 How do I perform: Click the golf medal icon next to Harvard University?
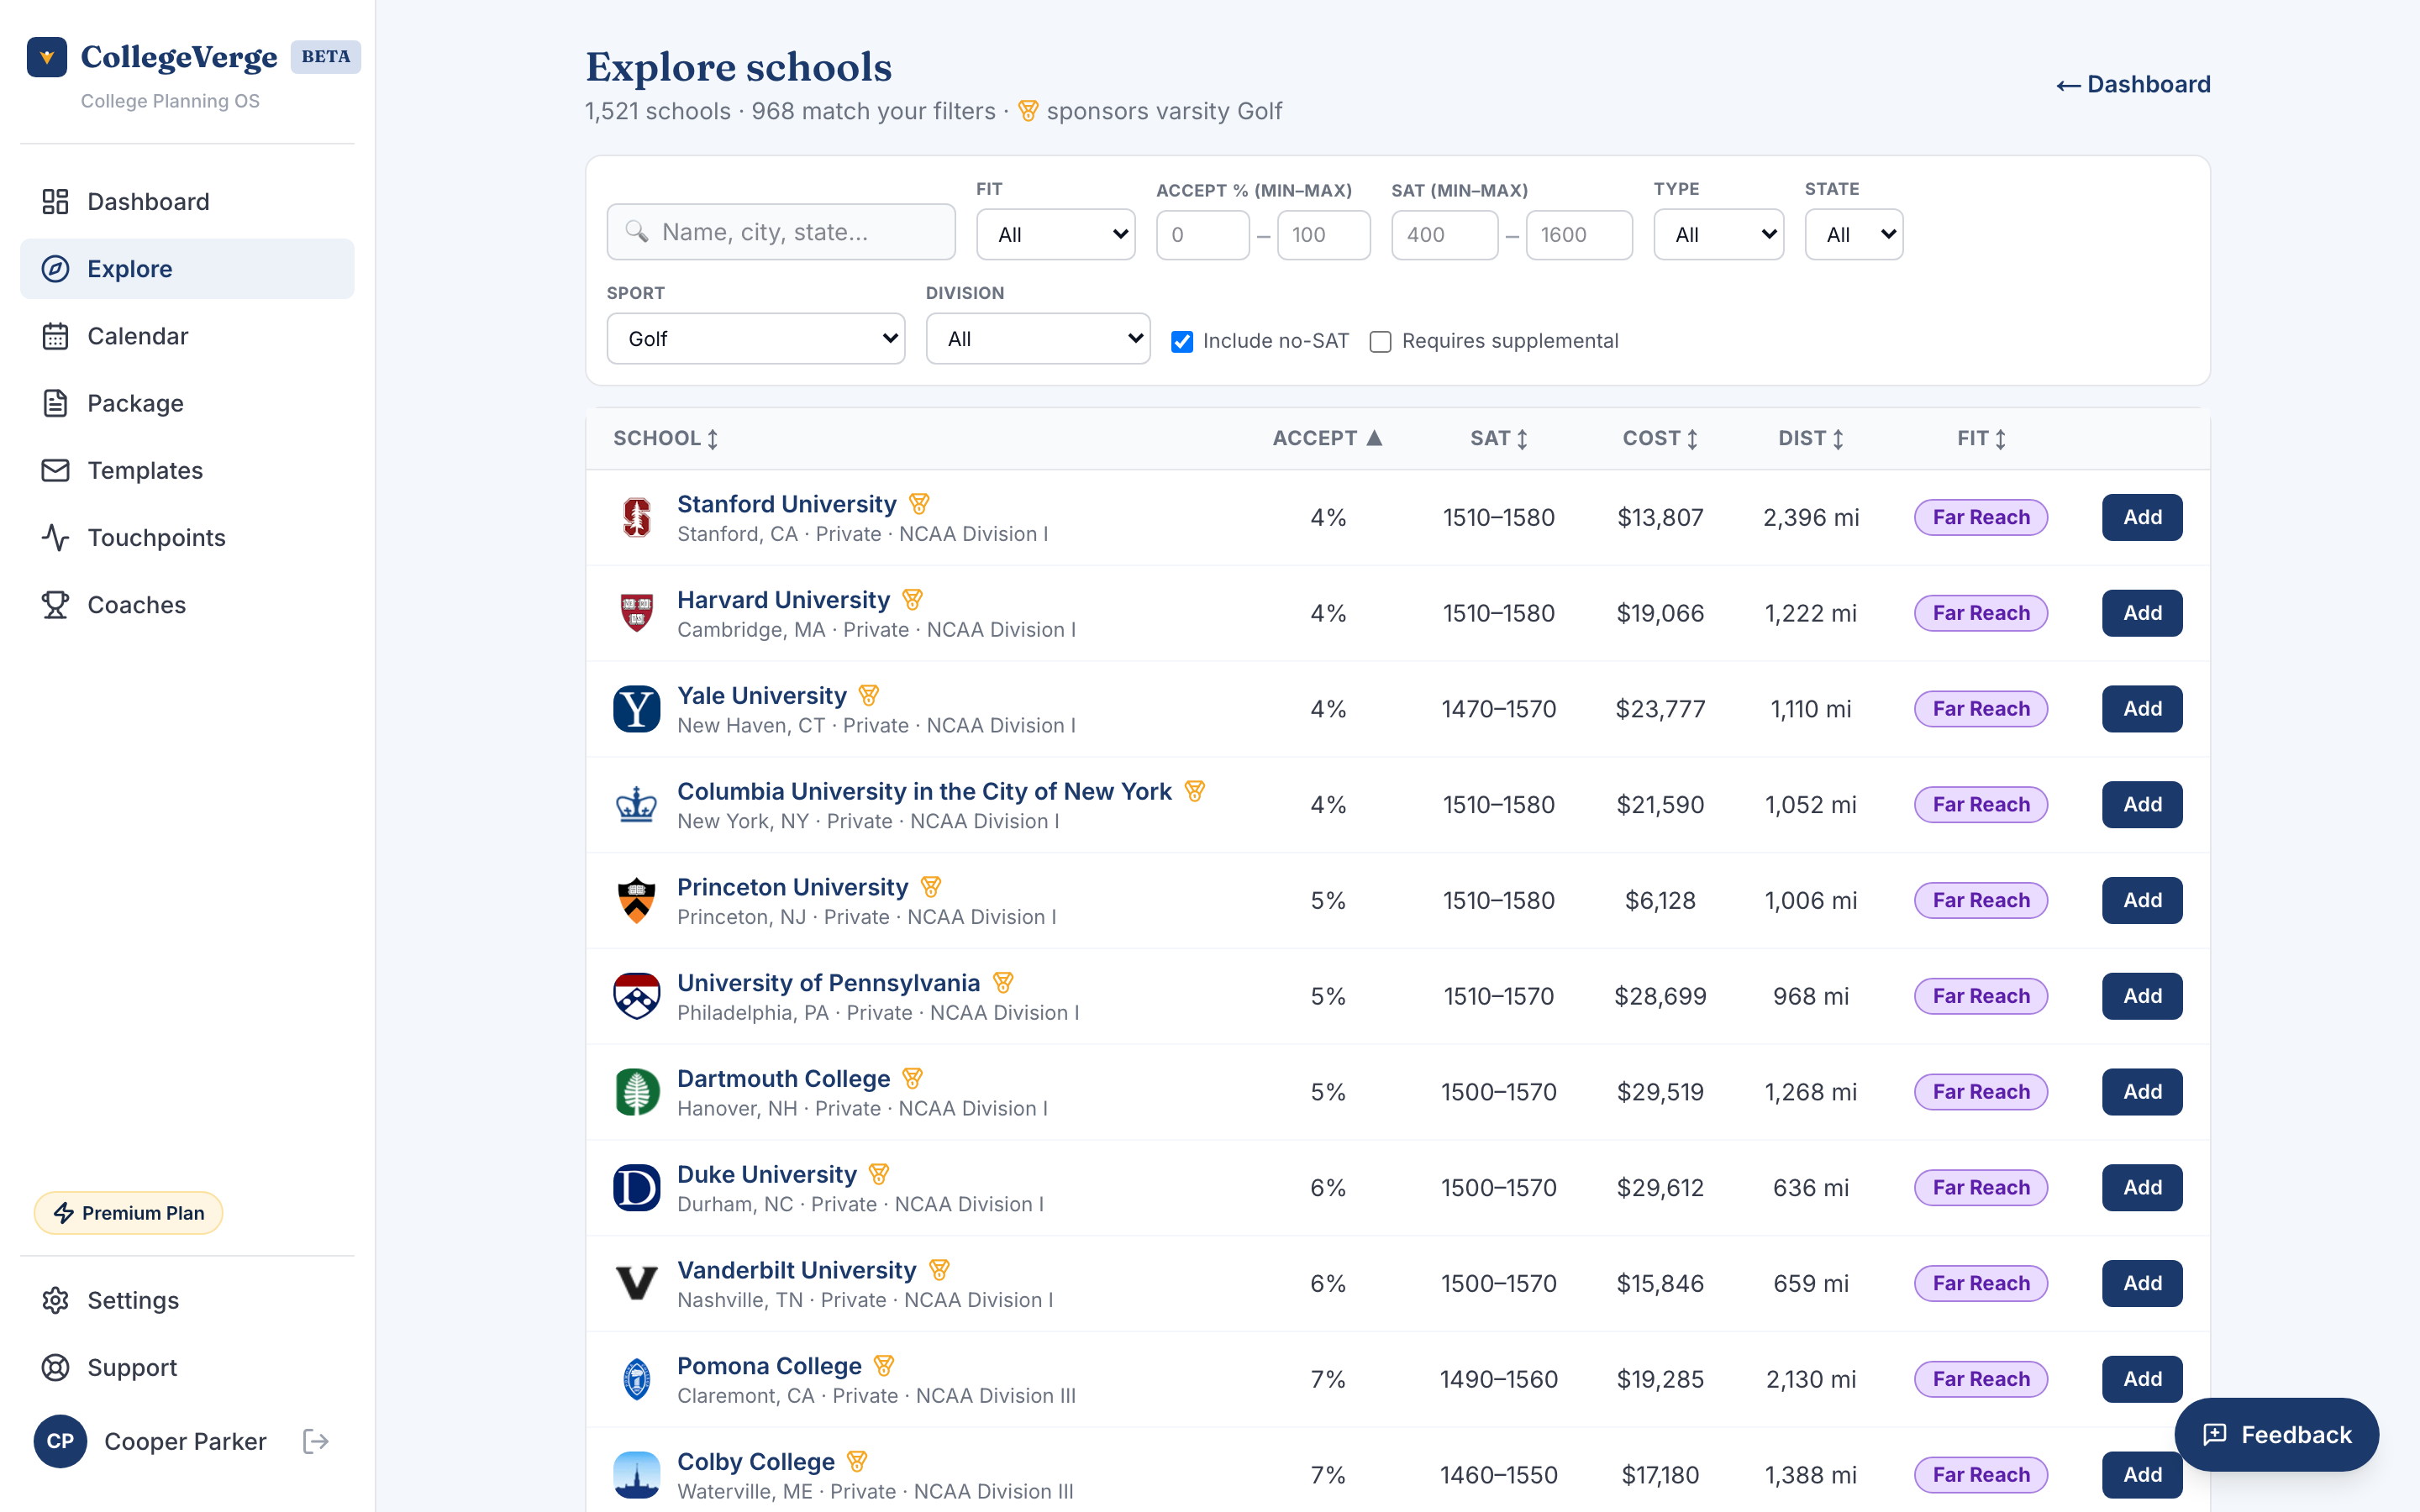tap(912, 599)
